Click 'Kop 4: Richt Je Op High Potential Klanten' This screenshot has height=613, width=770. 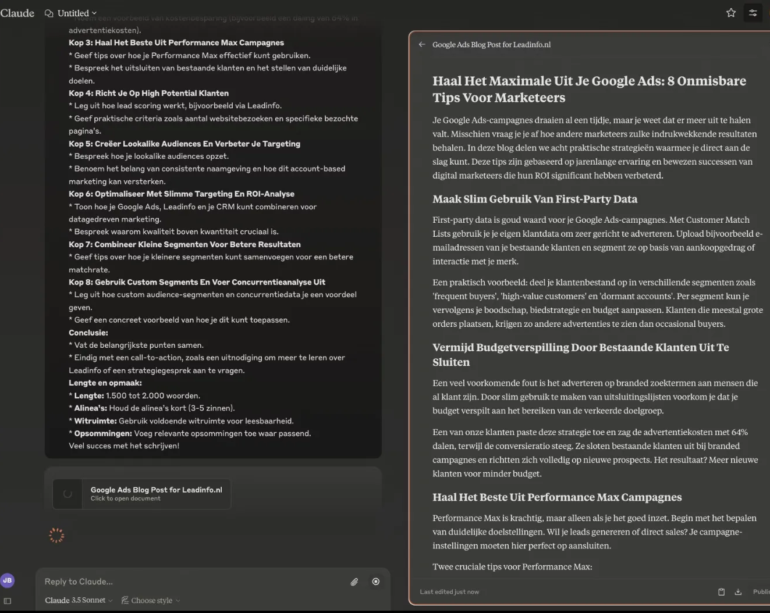tap(148, 93)
